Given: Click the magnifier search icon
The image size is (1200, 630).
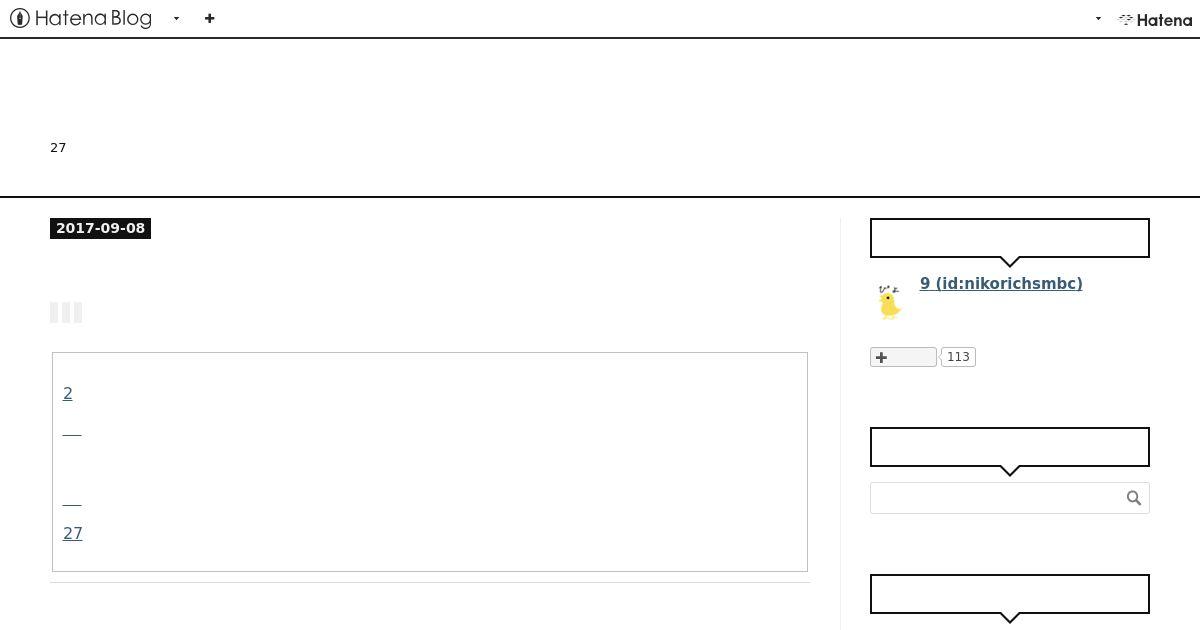Looking at the screenshot, I should 1134,498.
